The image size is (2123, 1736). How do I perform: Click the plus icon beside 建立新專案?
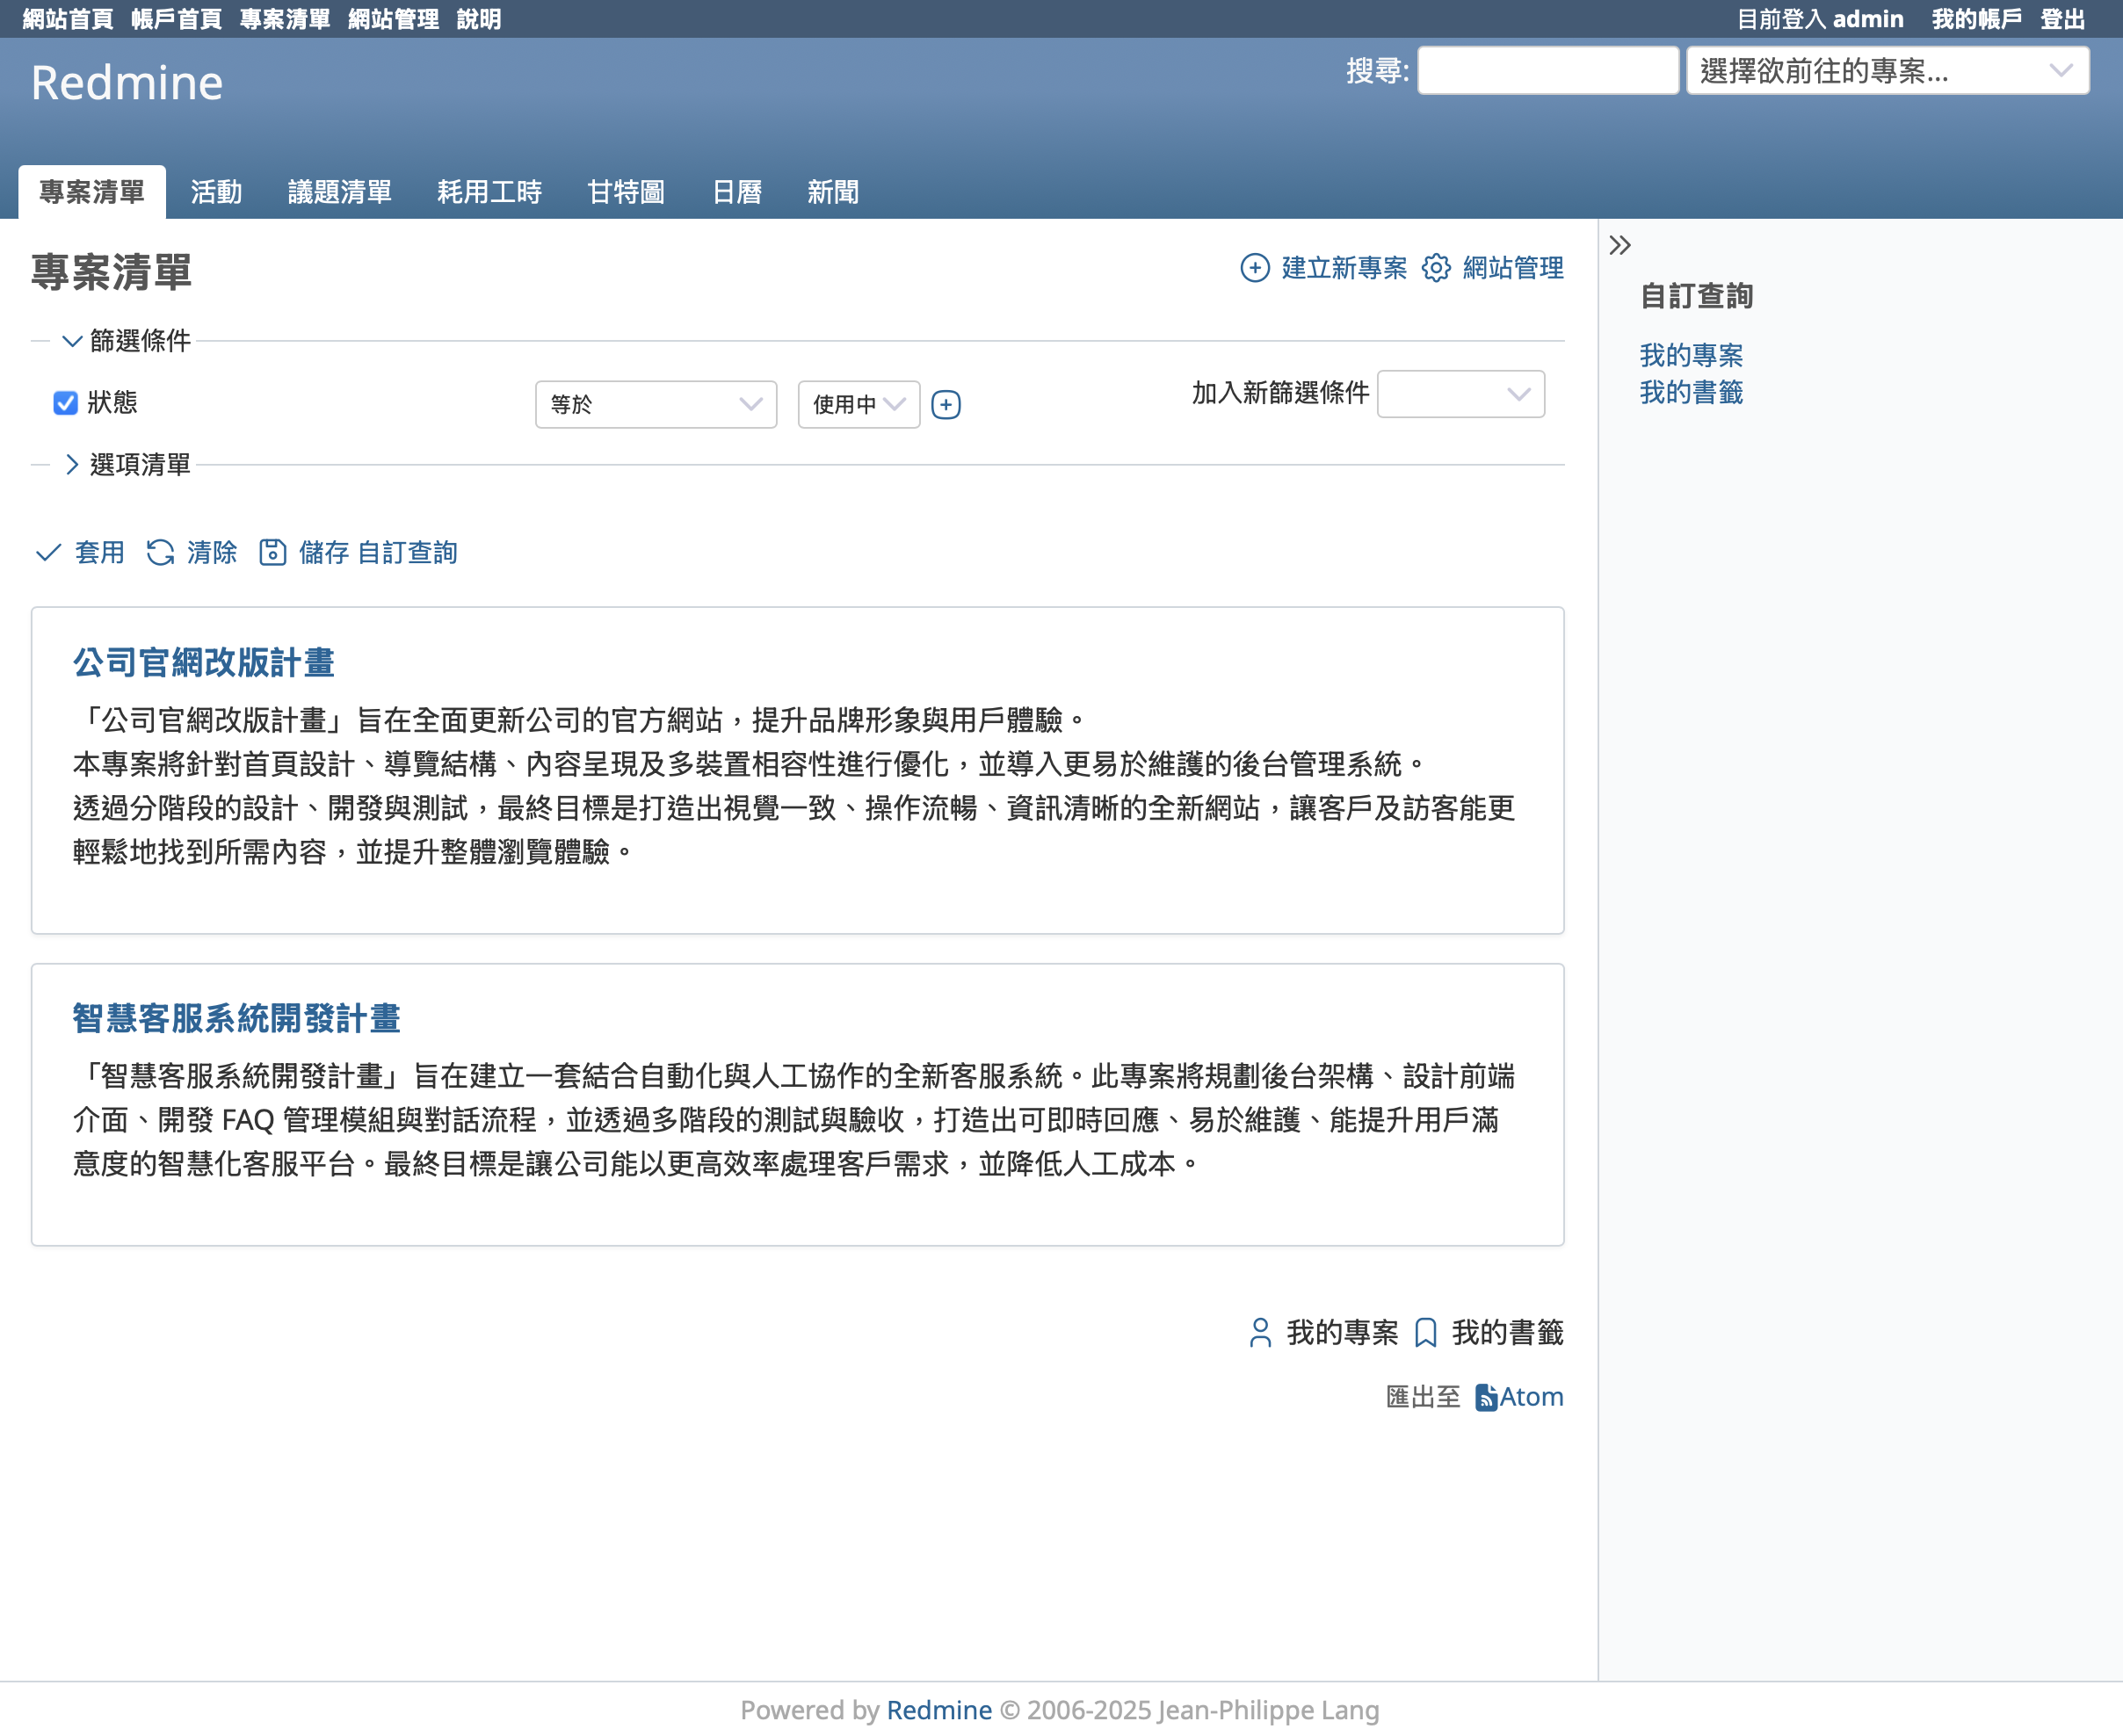1254,268
